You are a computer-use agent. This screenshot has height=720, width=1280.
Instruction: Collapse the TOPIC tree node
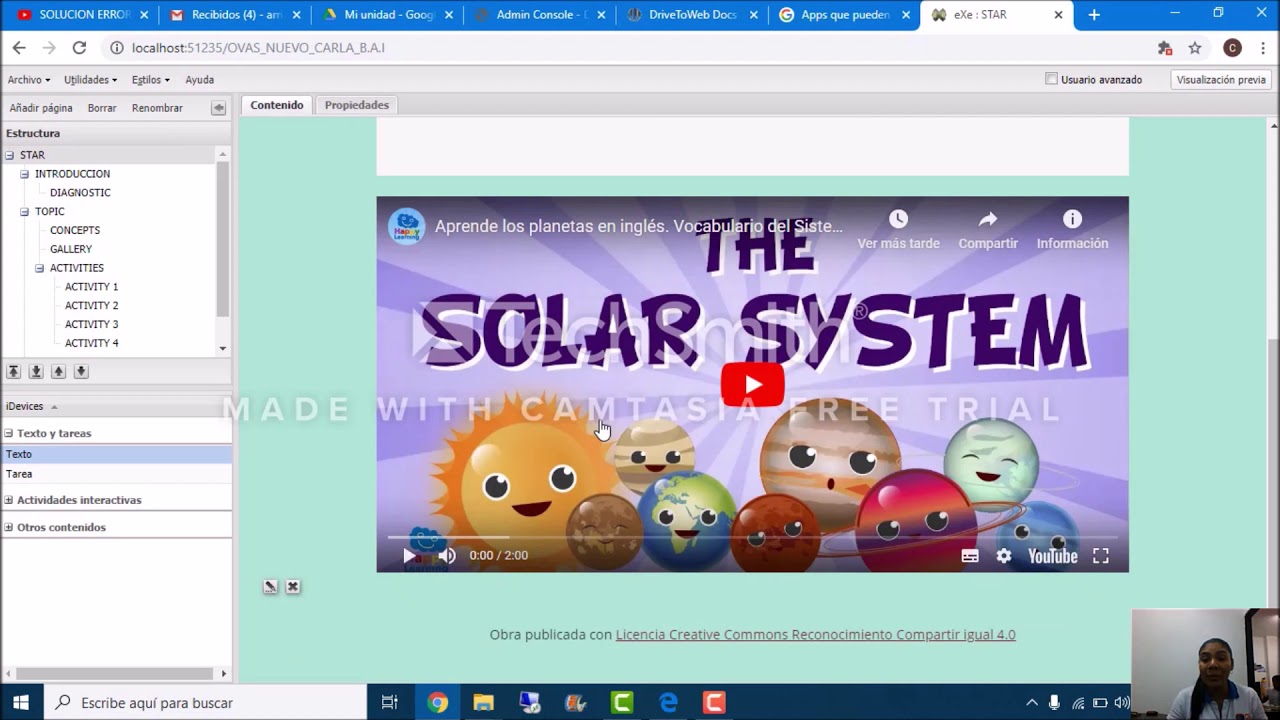click(x=25, y=212)
